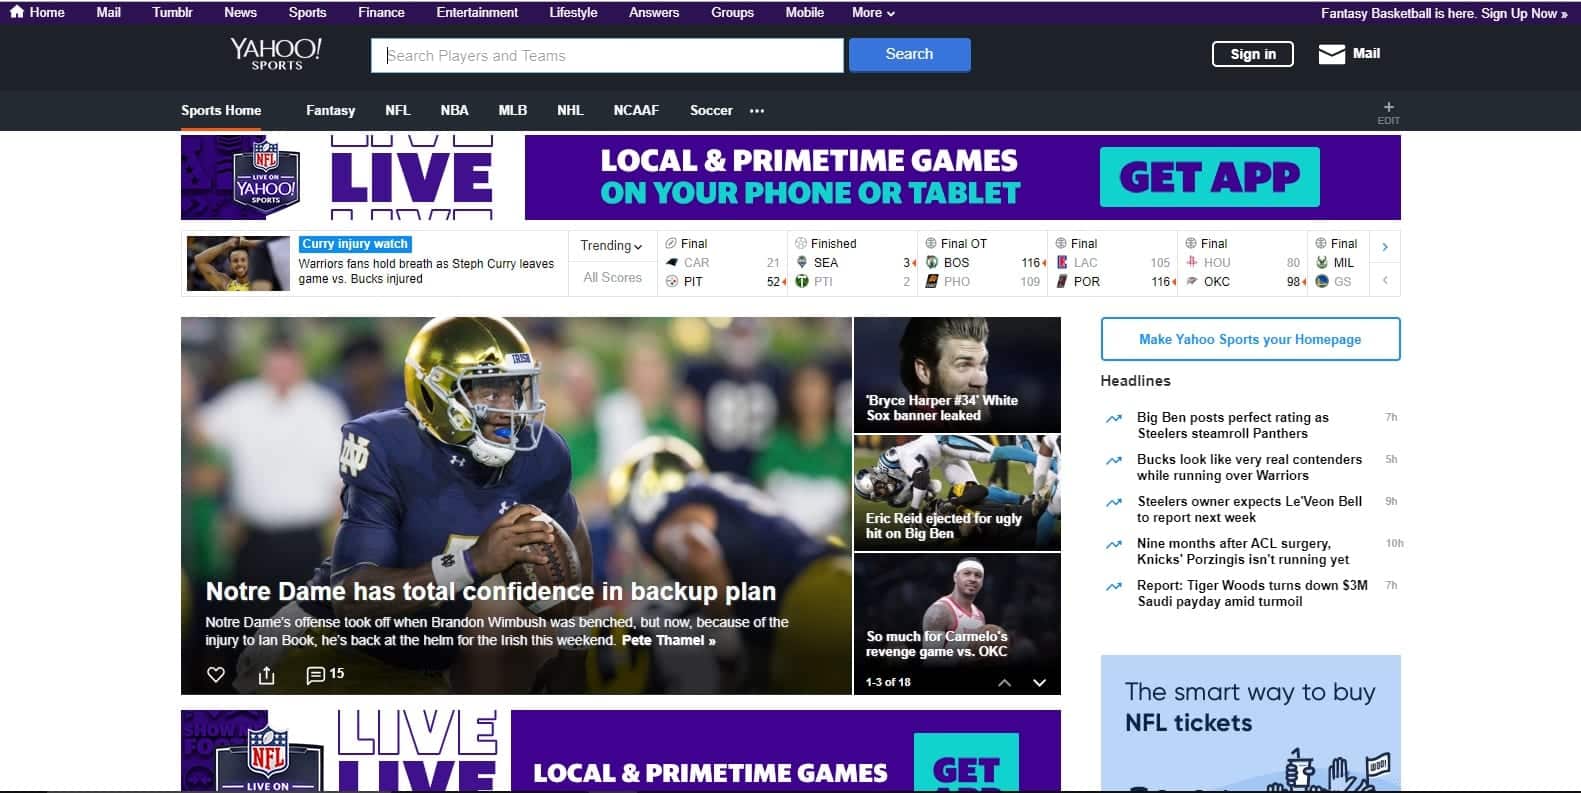Share the Notre Dame story
The image size is (1581, 793).
[266, 675]
